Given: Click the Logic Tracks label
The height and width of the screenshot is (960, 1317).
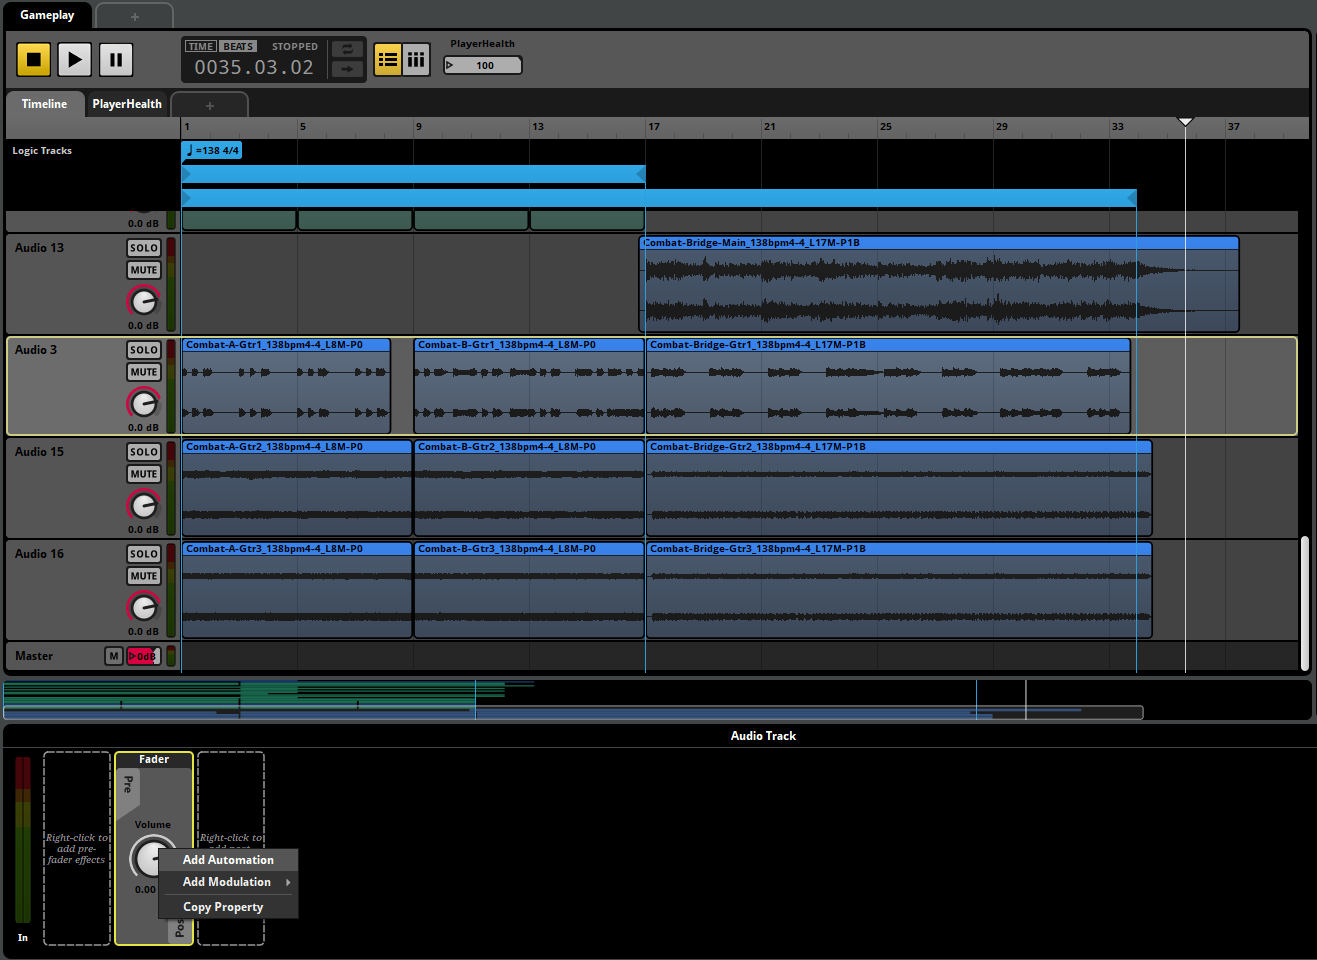Looking at the screenshot, I should 42,151.
